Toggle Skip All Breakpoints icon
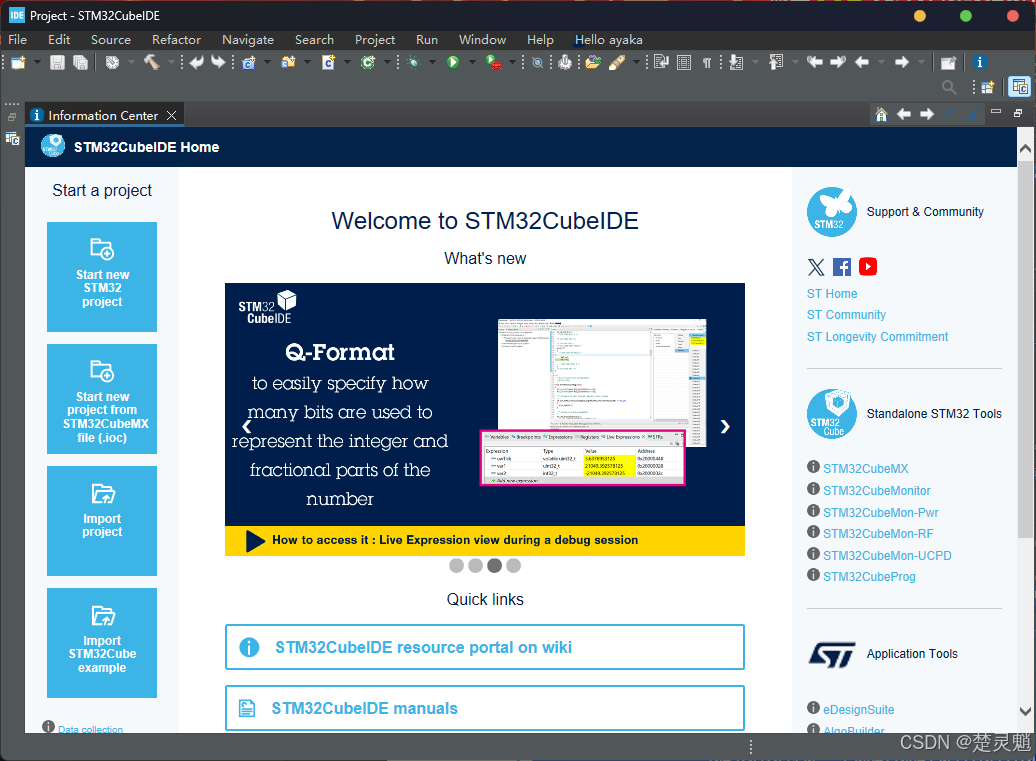1036x761 pixels. pyautogui.click(x=537, y=63)
